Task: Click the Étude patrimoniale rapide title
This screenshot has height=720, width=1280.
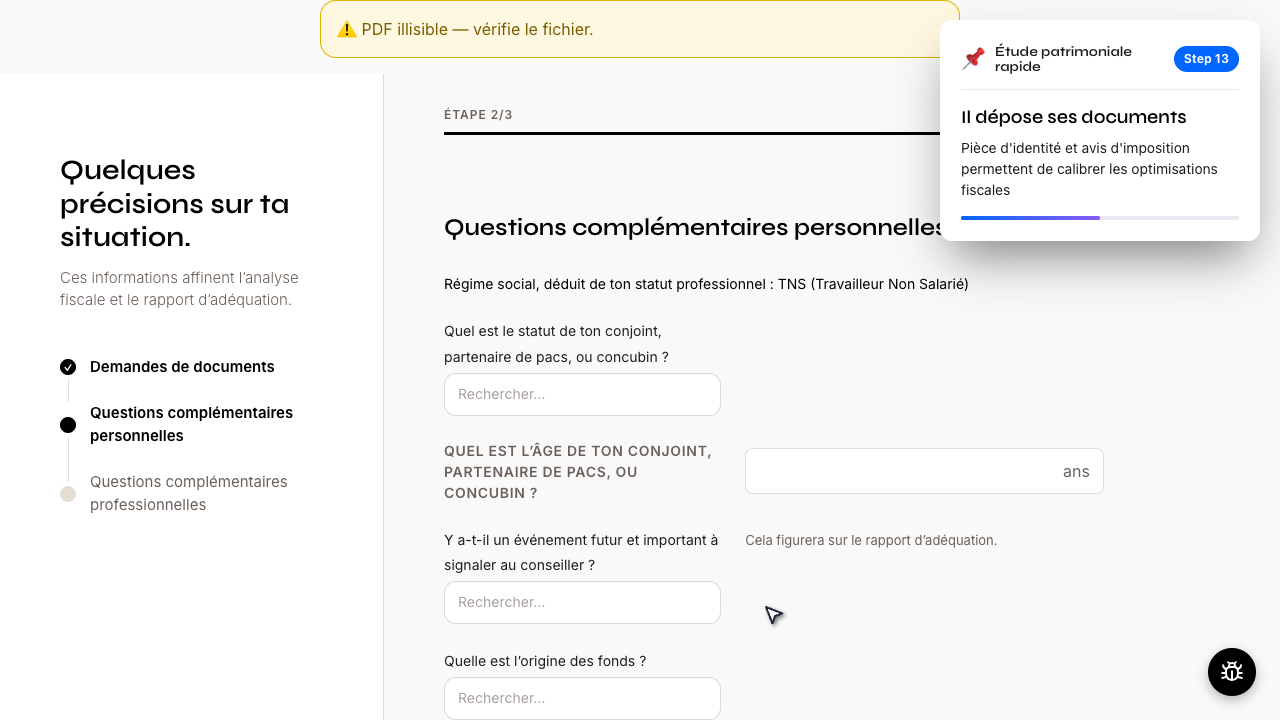Action: [x=1063, y=59]
